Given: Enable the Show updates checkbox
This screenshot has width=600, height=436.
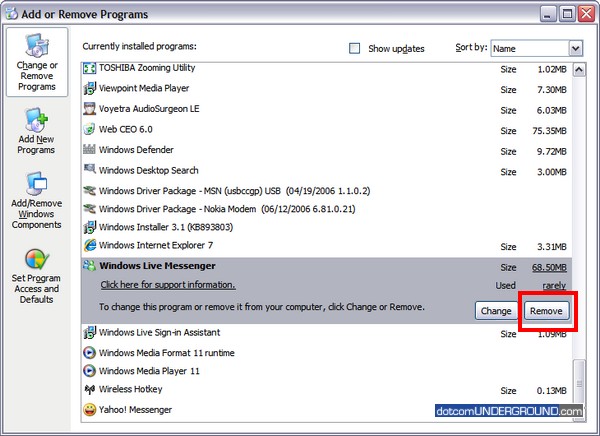Looking at the screenshot, I should point(355,49).
